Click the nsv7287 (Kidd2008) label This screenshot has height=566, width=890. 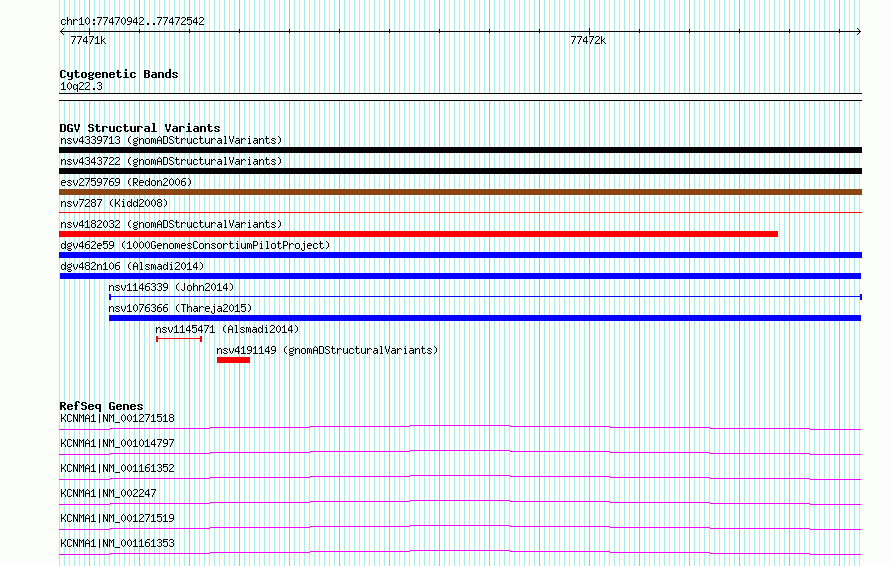click(x=114, y=203)
